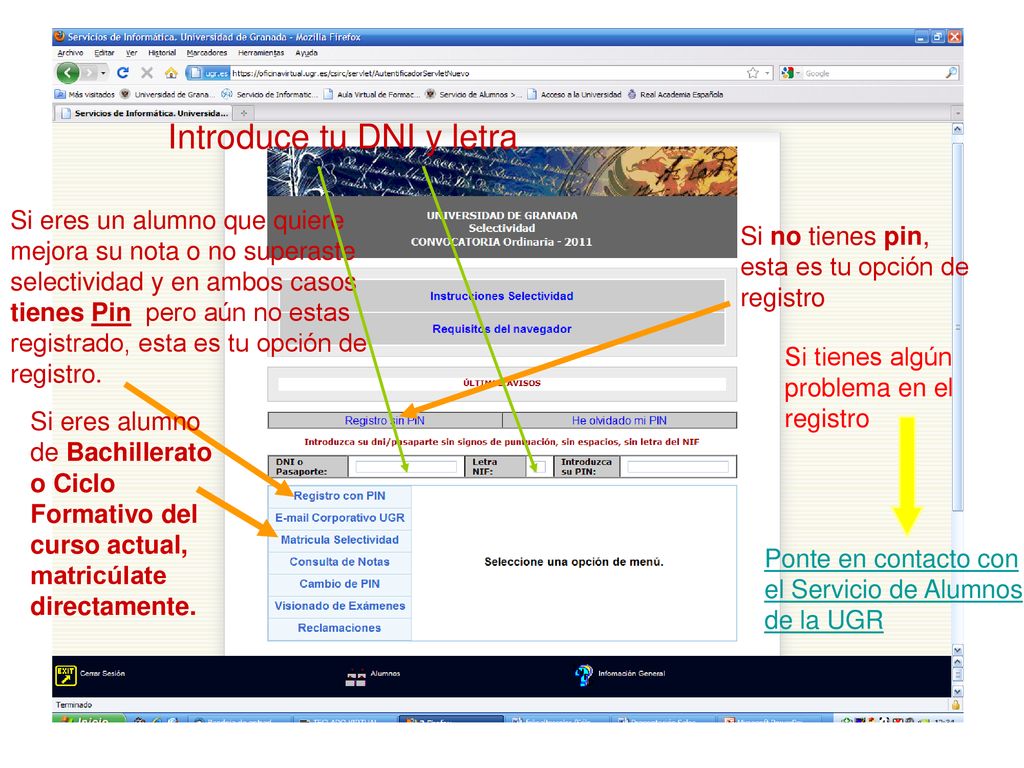The image size is (1024, 768).
Task: Open the Ayuda menu
Action: pyautogui.click(x=306, y=53)
